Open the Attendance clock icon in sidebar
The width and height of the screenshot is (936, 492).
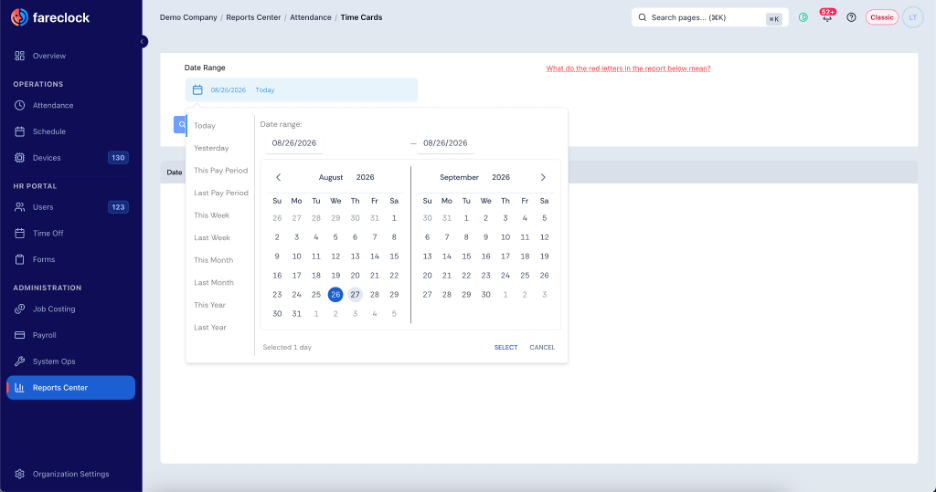pos(20,105)
